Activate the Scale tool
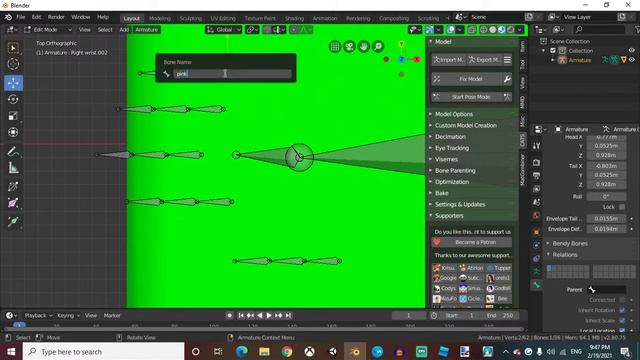640x360 pixels. point(13,116)
